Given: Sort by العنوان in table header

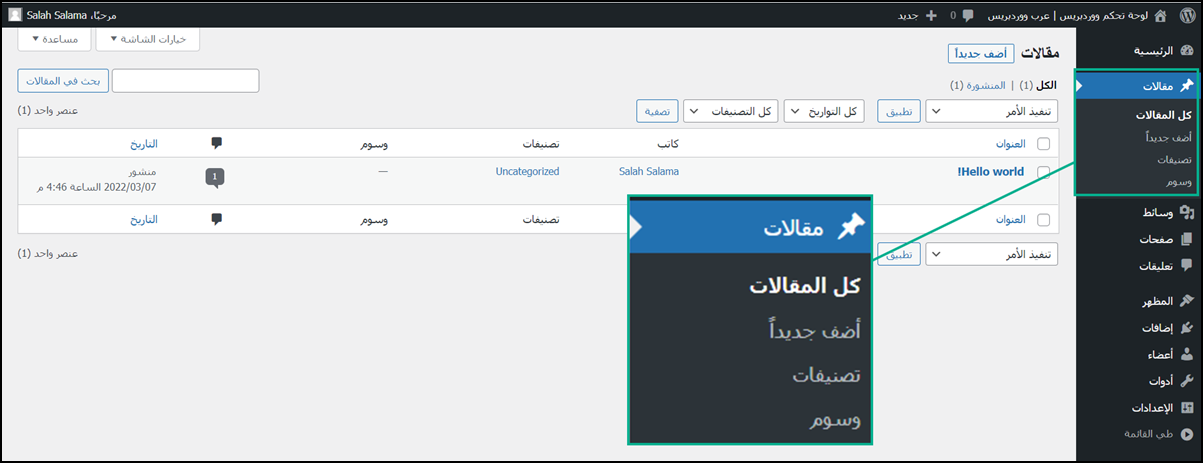Looking at the screenshot, I should tap(1011, 144).
